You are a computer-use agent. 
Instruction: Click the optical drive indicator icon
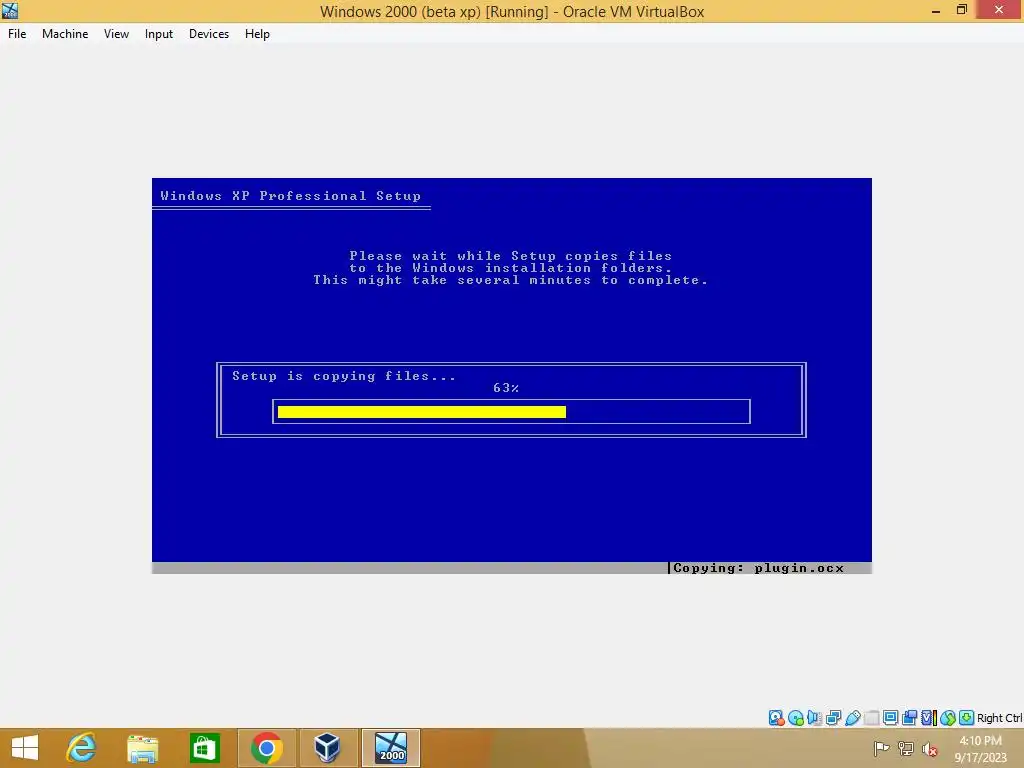pos(795,718)
